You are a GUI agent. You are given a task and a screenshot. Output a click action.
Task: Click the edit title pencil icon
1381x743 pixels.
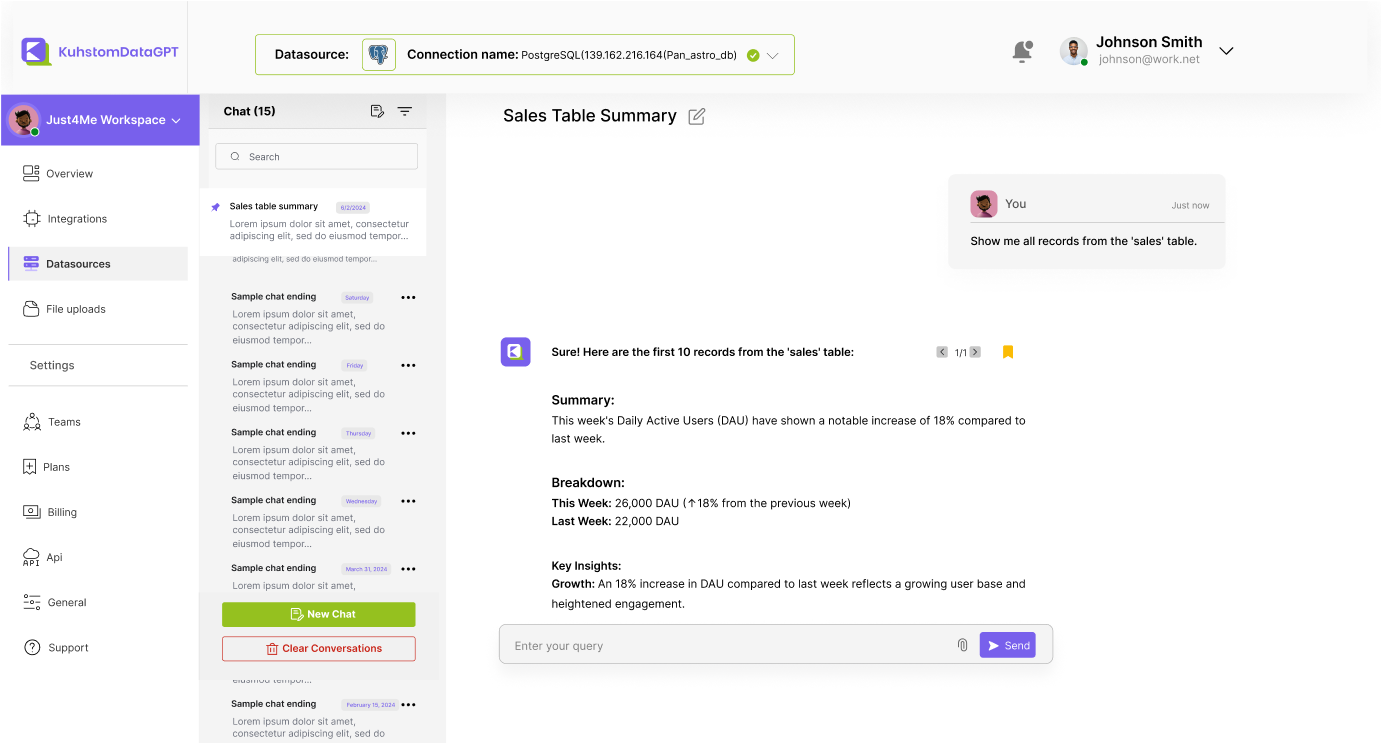coord(697,116)
